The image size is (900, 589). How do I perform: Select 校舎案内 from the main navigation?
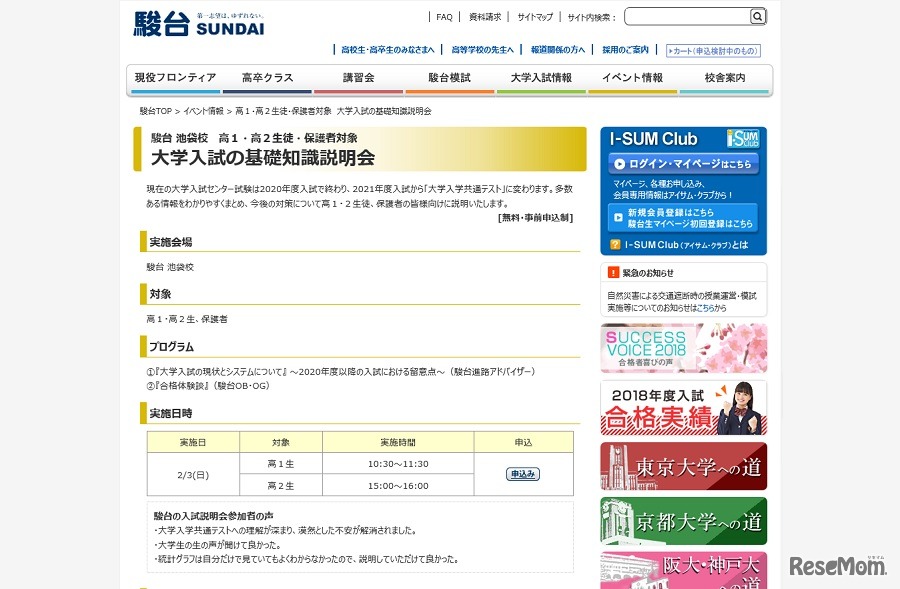725,76
